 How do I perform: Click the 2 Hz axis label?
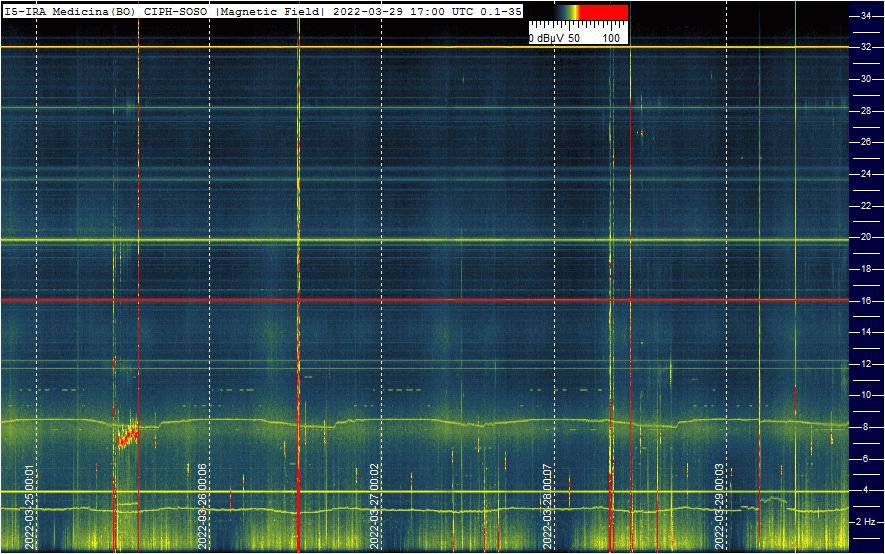pos(866,522)
